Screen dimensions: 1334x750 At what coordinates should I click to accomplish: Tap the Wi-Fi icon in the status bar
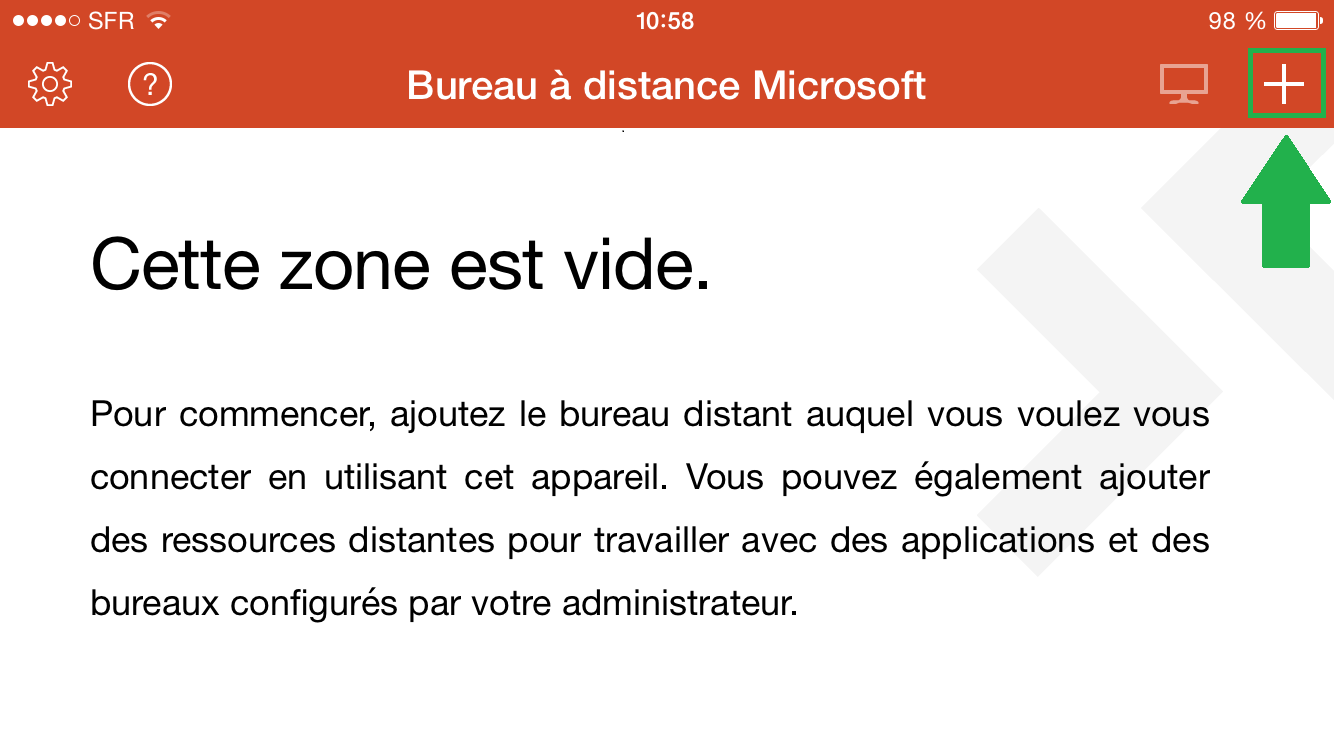158,20
